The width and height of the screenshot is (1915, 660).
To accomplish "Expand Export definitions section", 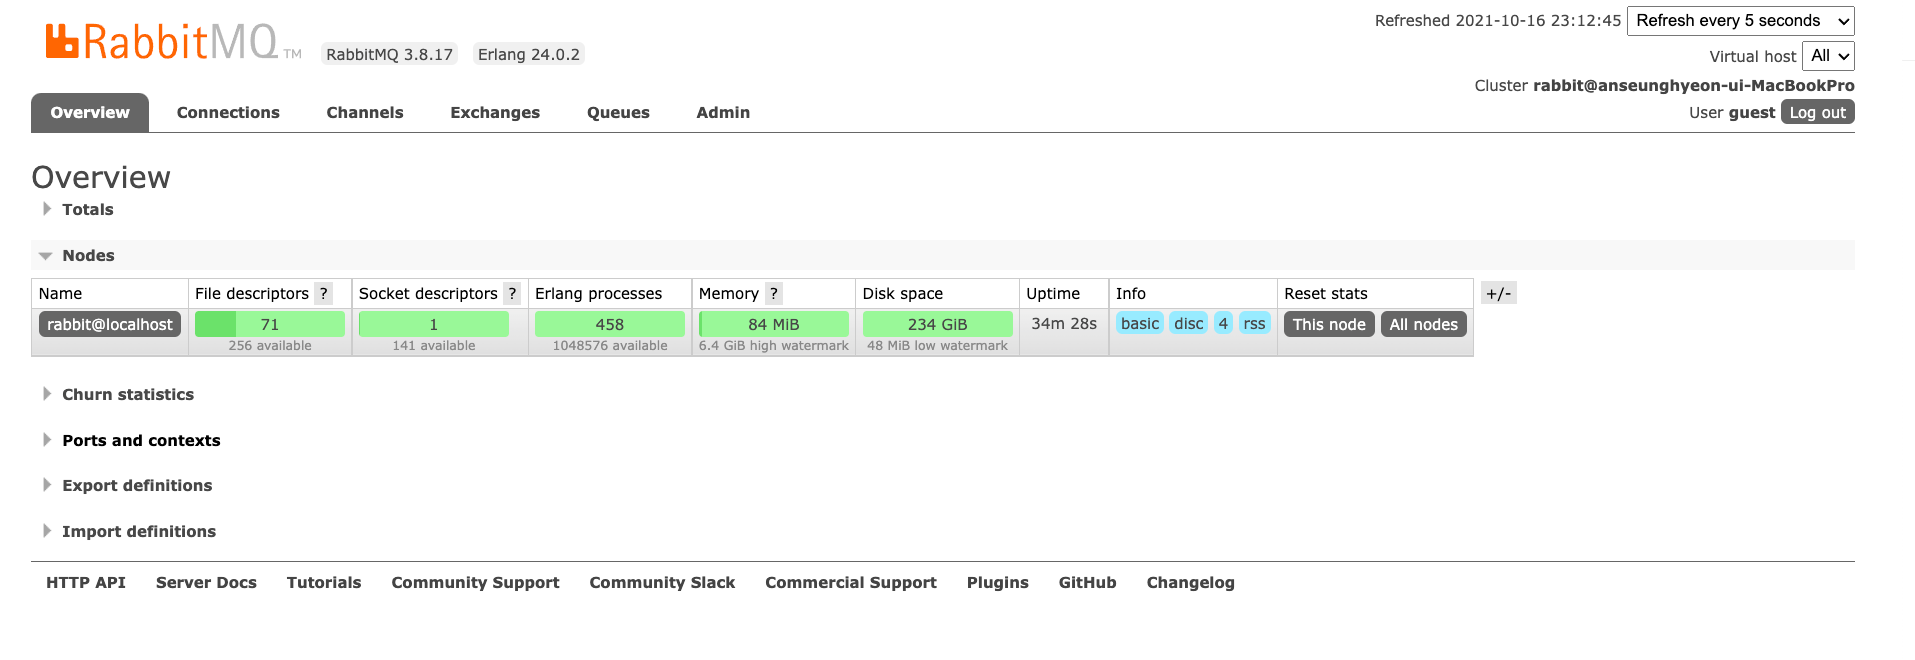I will tap(136, 485).
